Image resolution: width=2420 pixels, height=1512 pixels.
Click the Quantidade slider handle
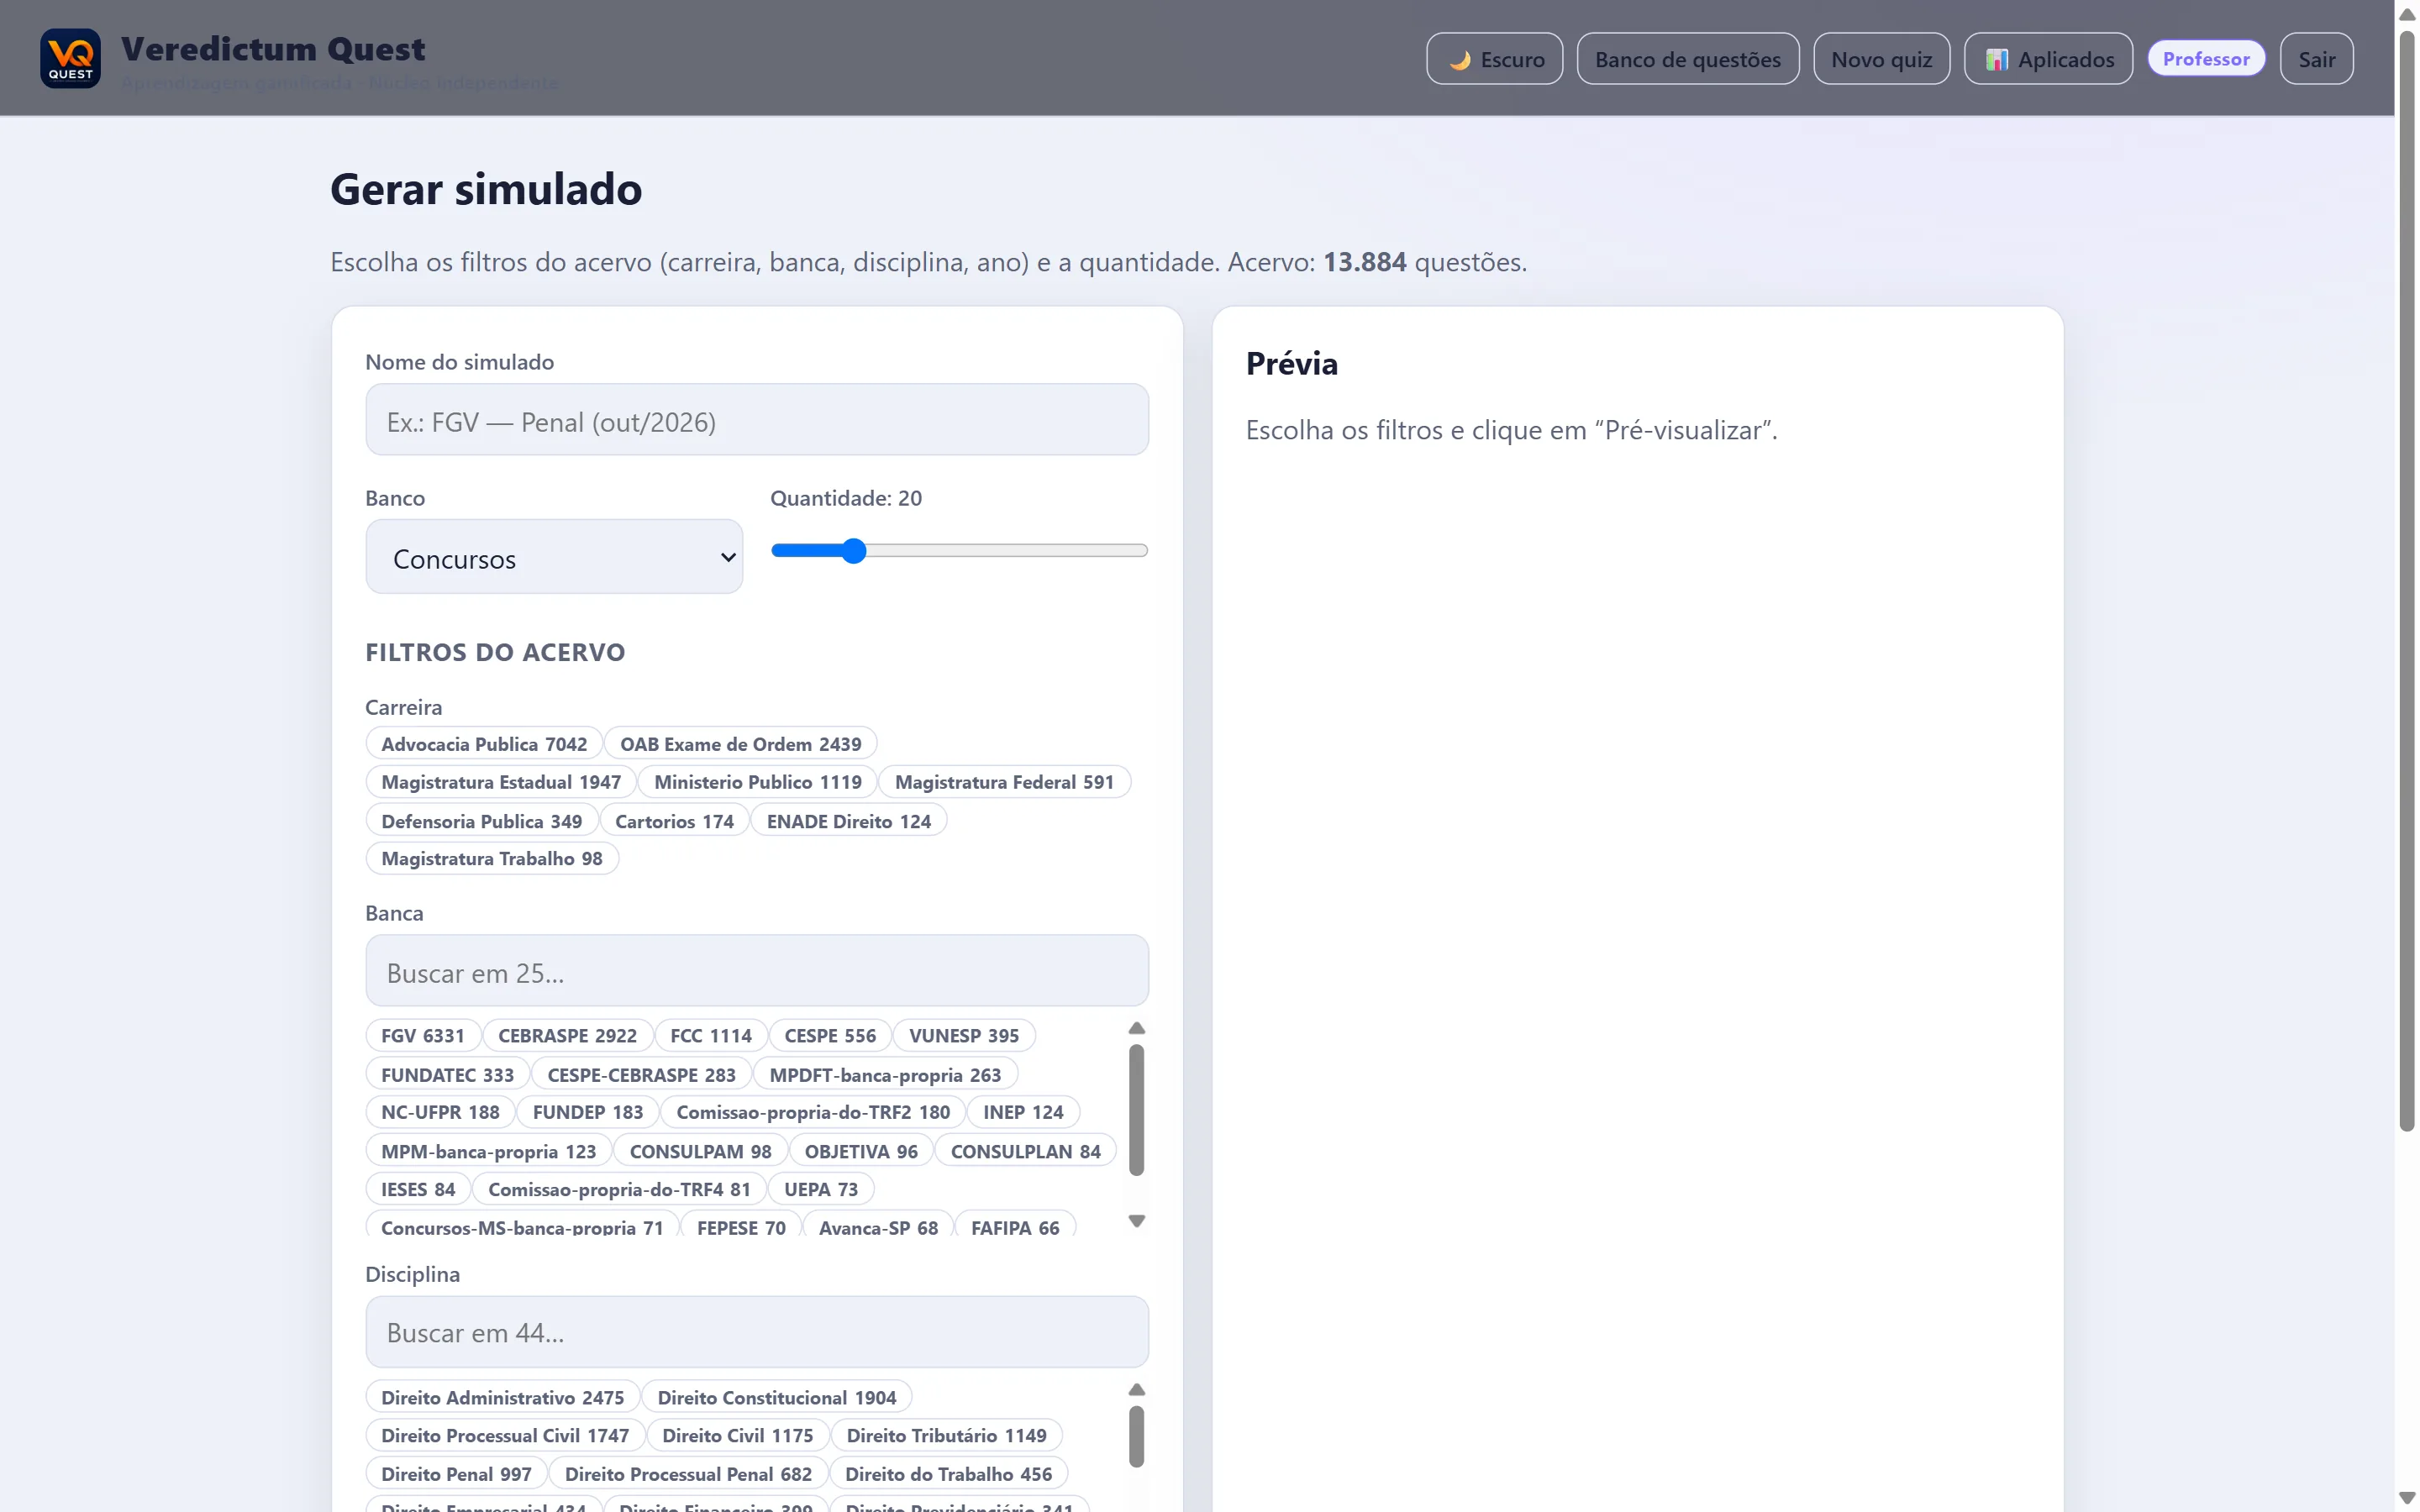pos(853,551)
